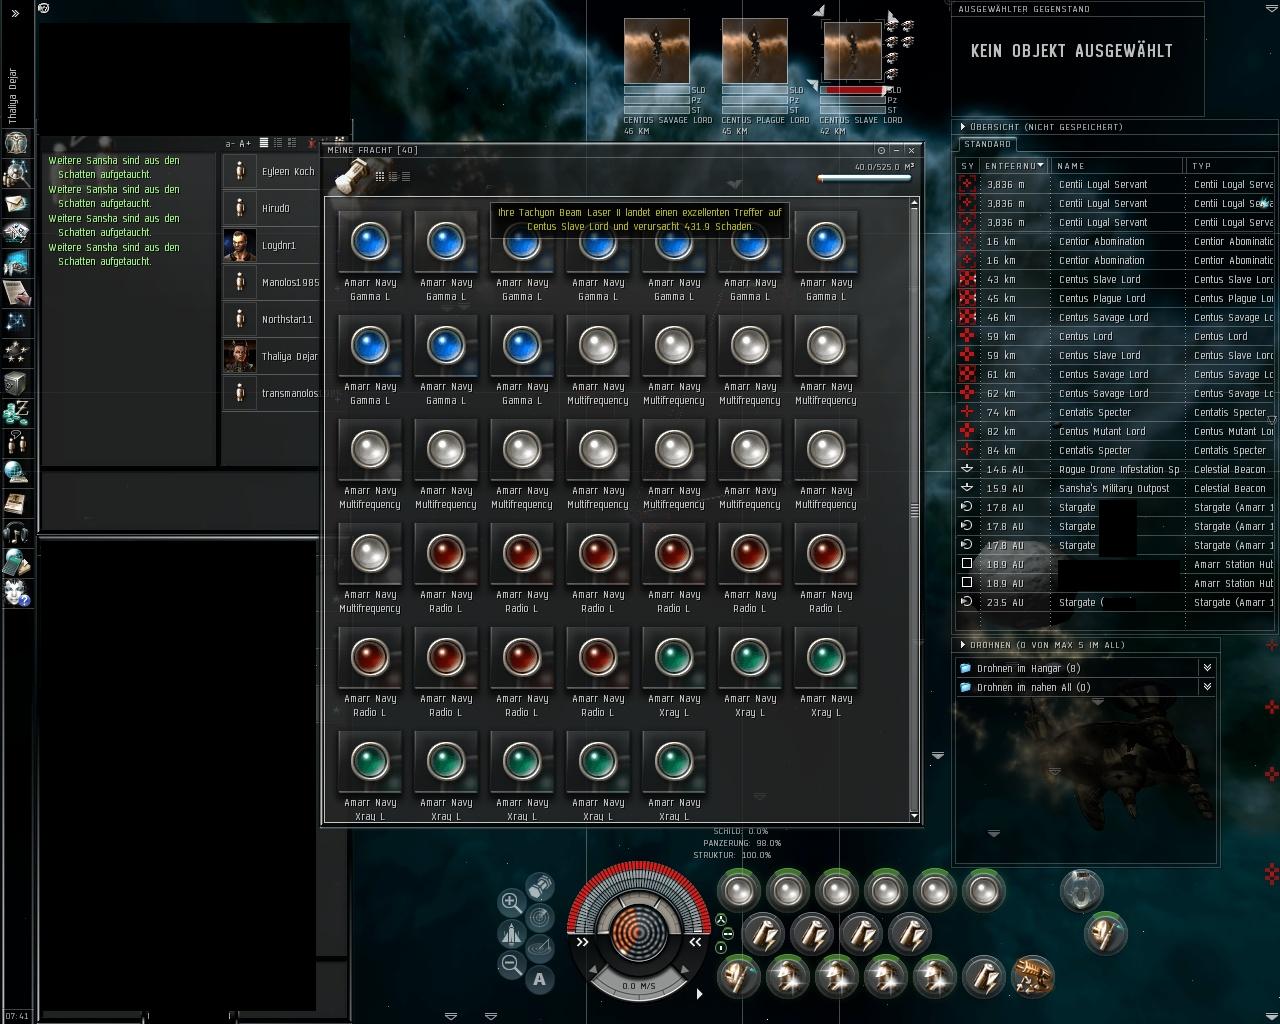Activate the golden repair module with debris
Viewport: 1280px width, 1024px height.
[1033, 976]
